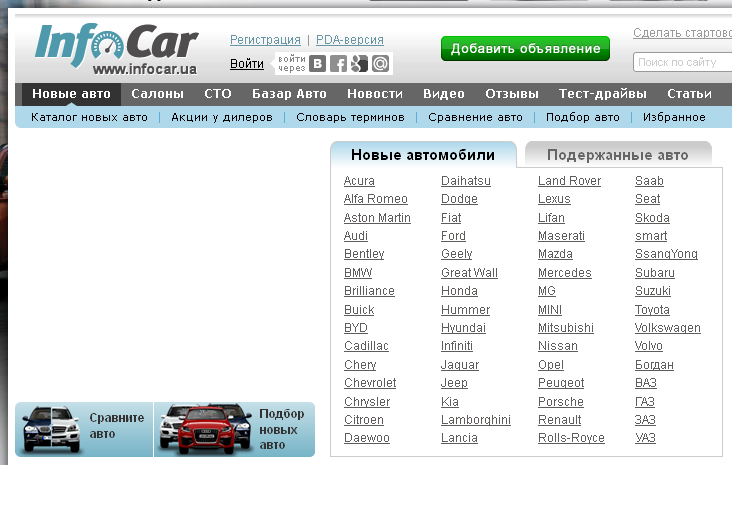This screenshot has height=512, width=732.
Task: Click the Сравните авто car image
Action: (x=51, y=429)
